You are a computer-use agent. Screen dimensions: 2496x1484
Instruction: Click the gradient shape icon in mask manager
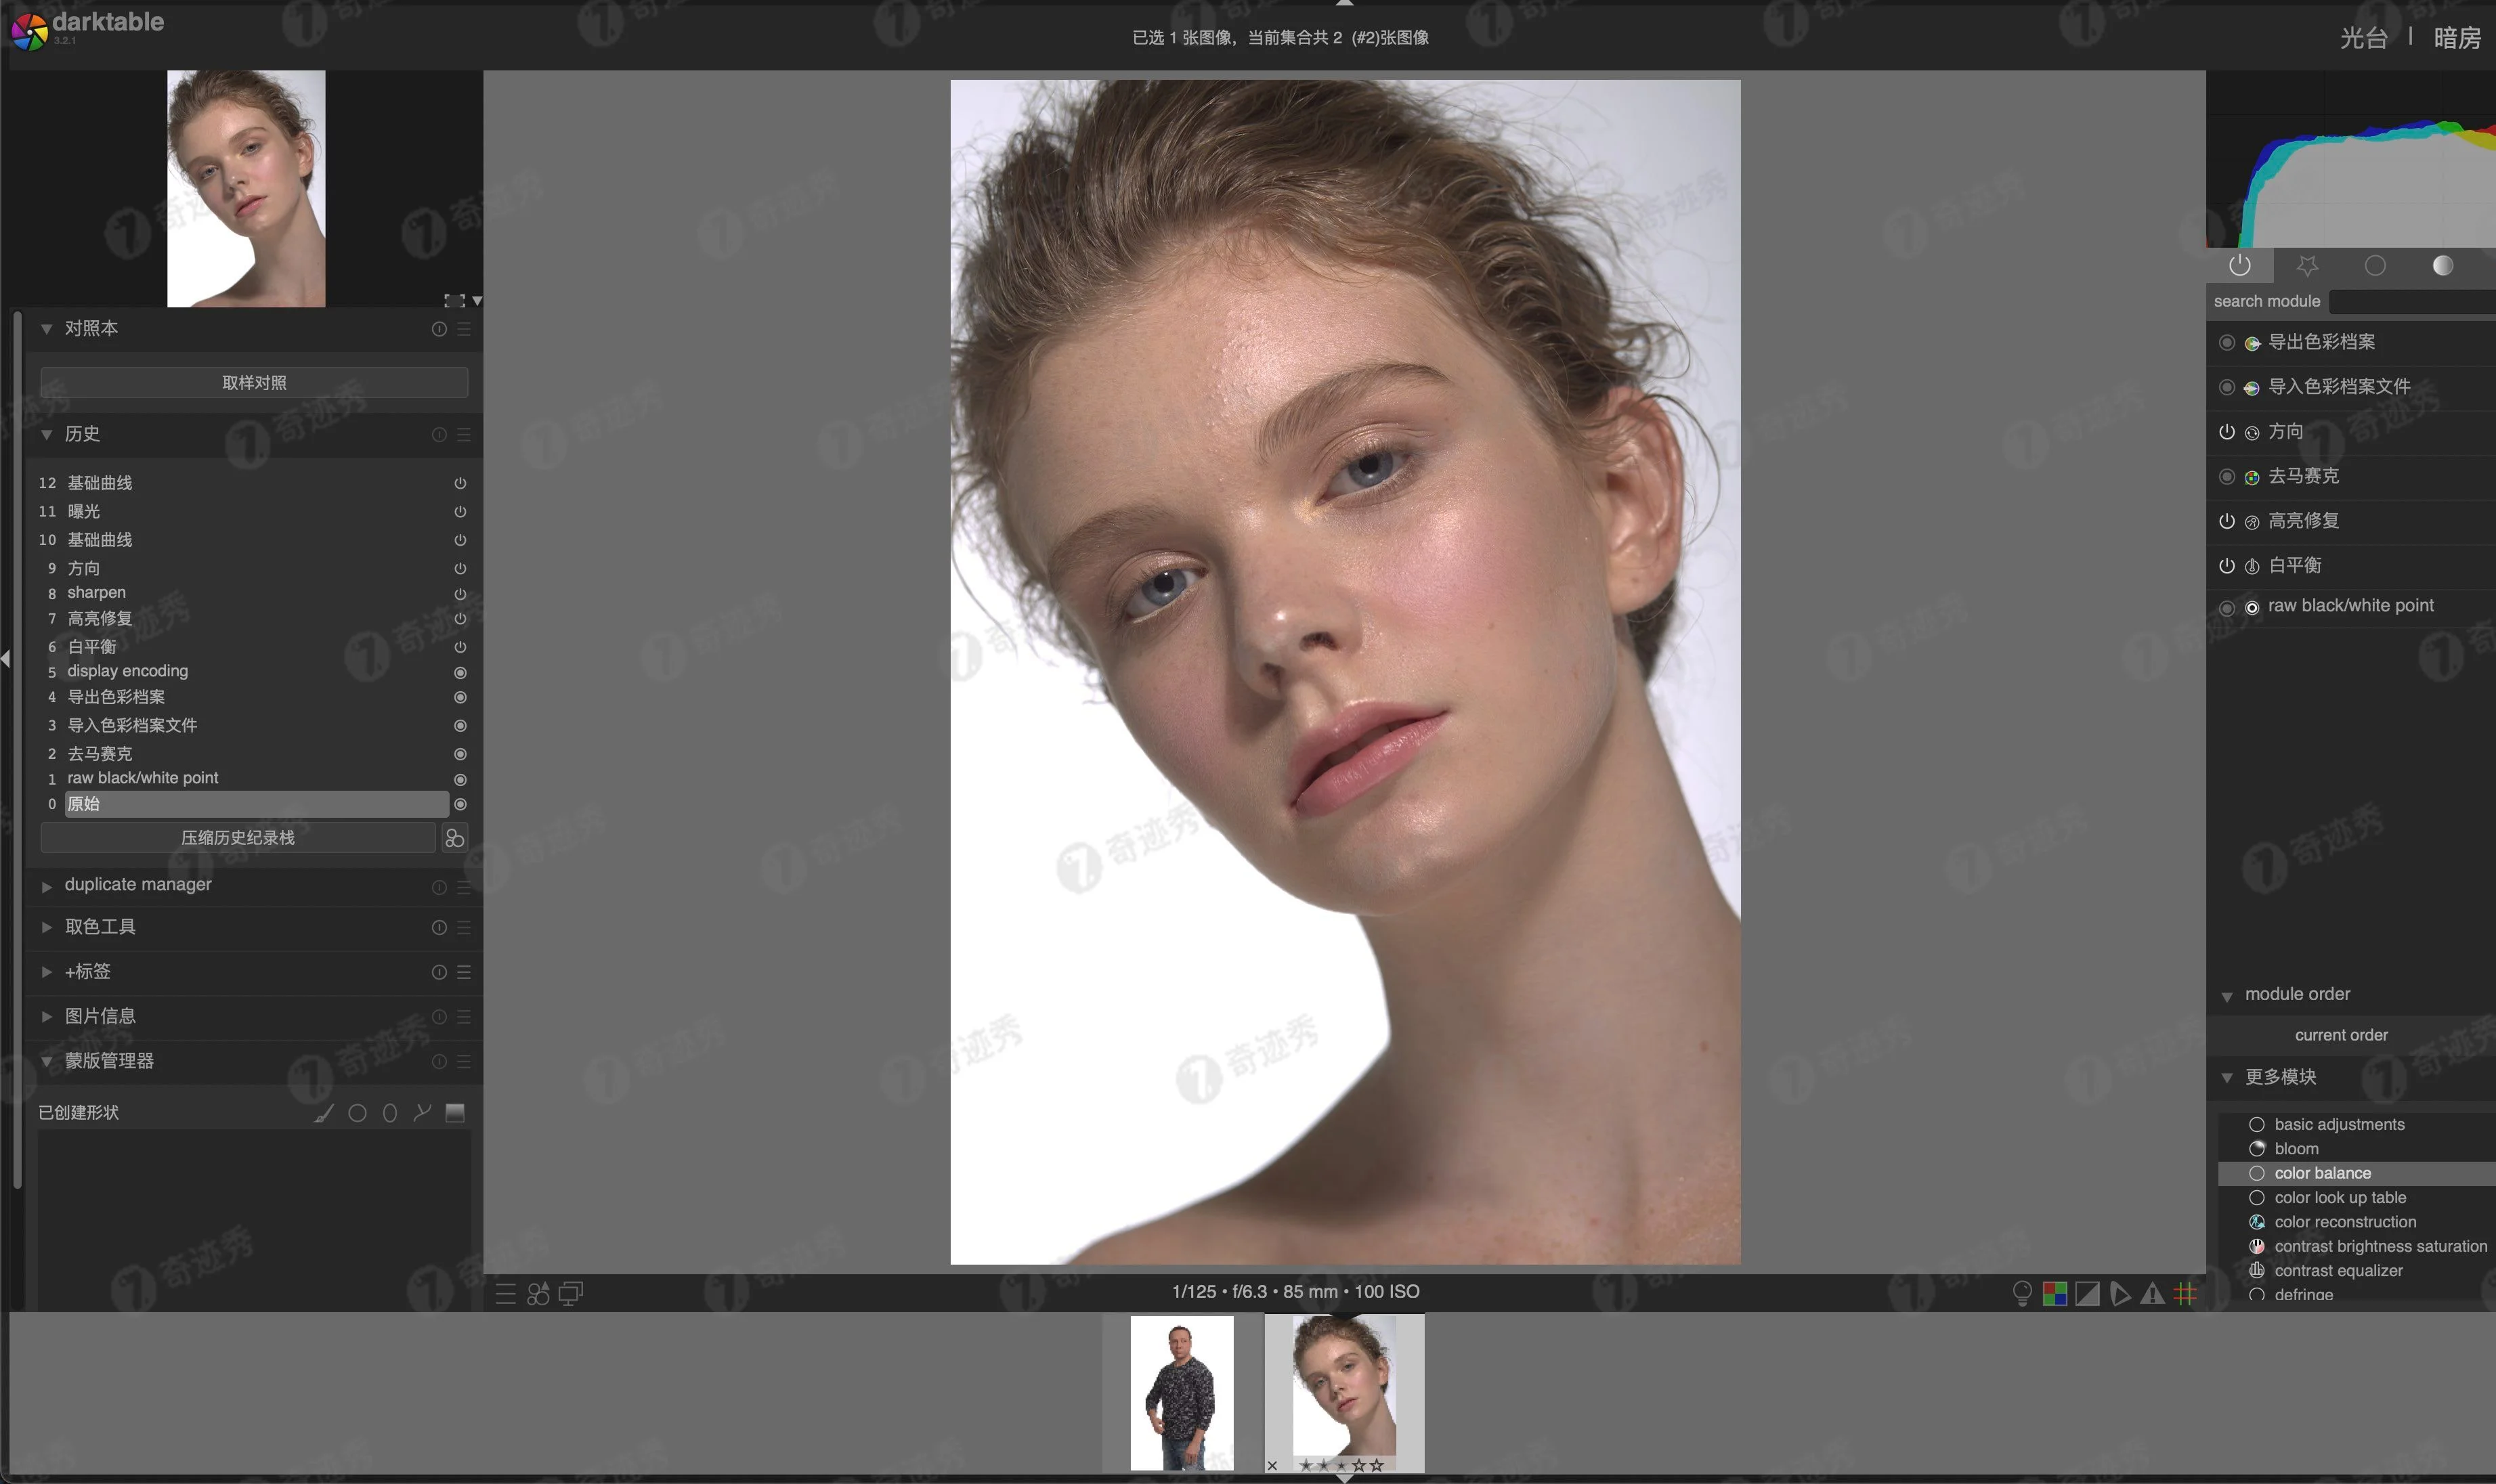(x=455, y=1112)
